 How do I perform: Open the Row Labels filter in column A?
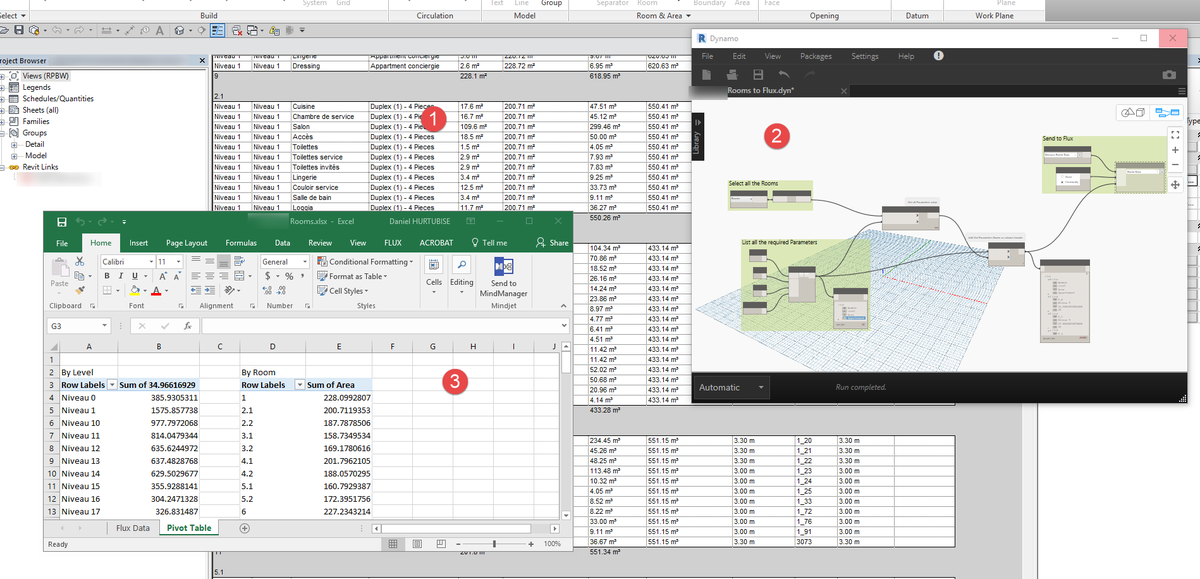(x=112, y=384)
